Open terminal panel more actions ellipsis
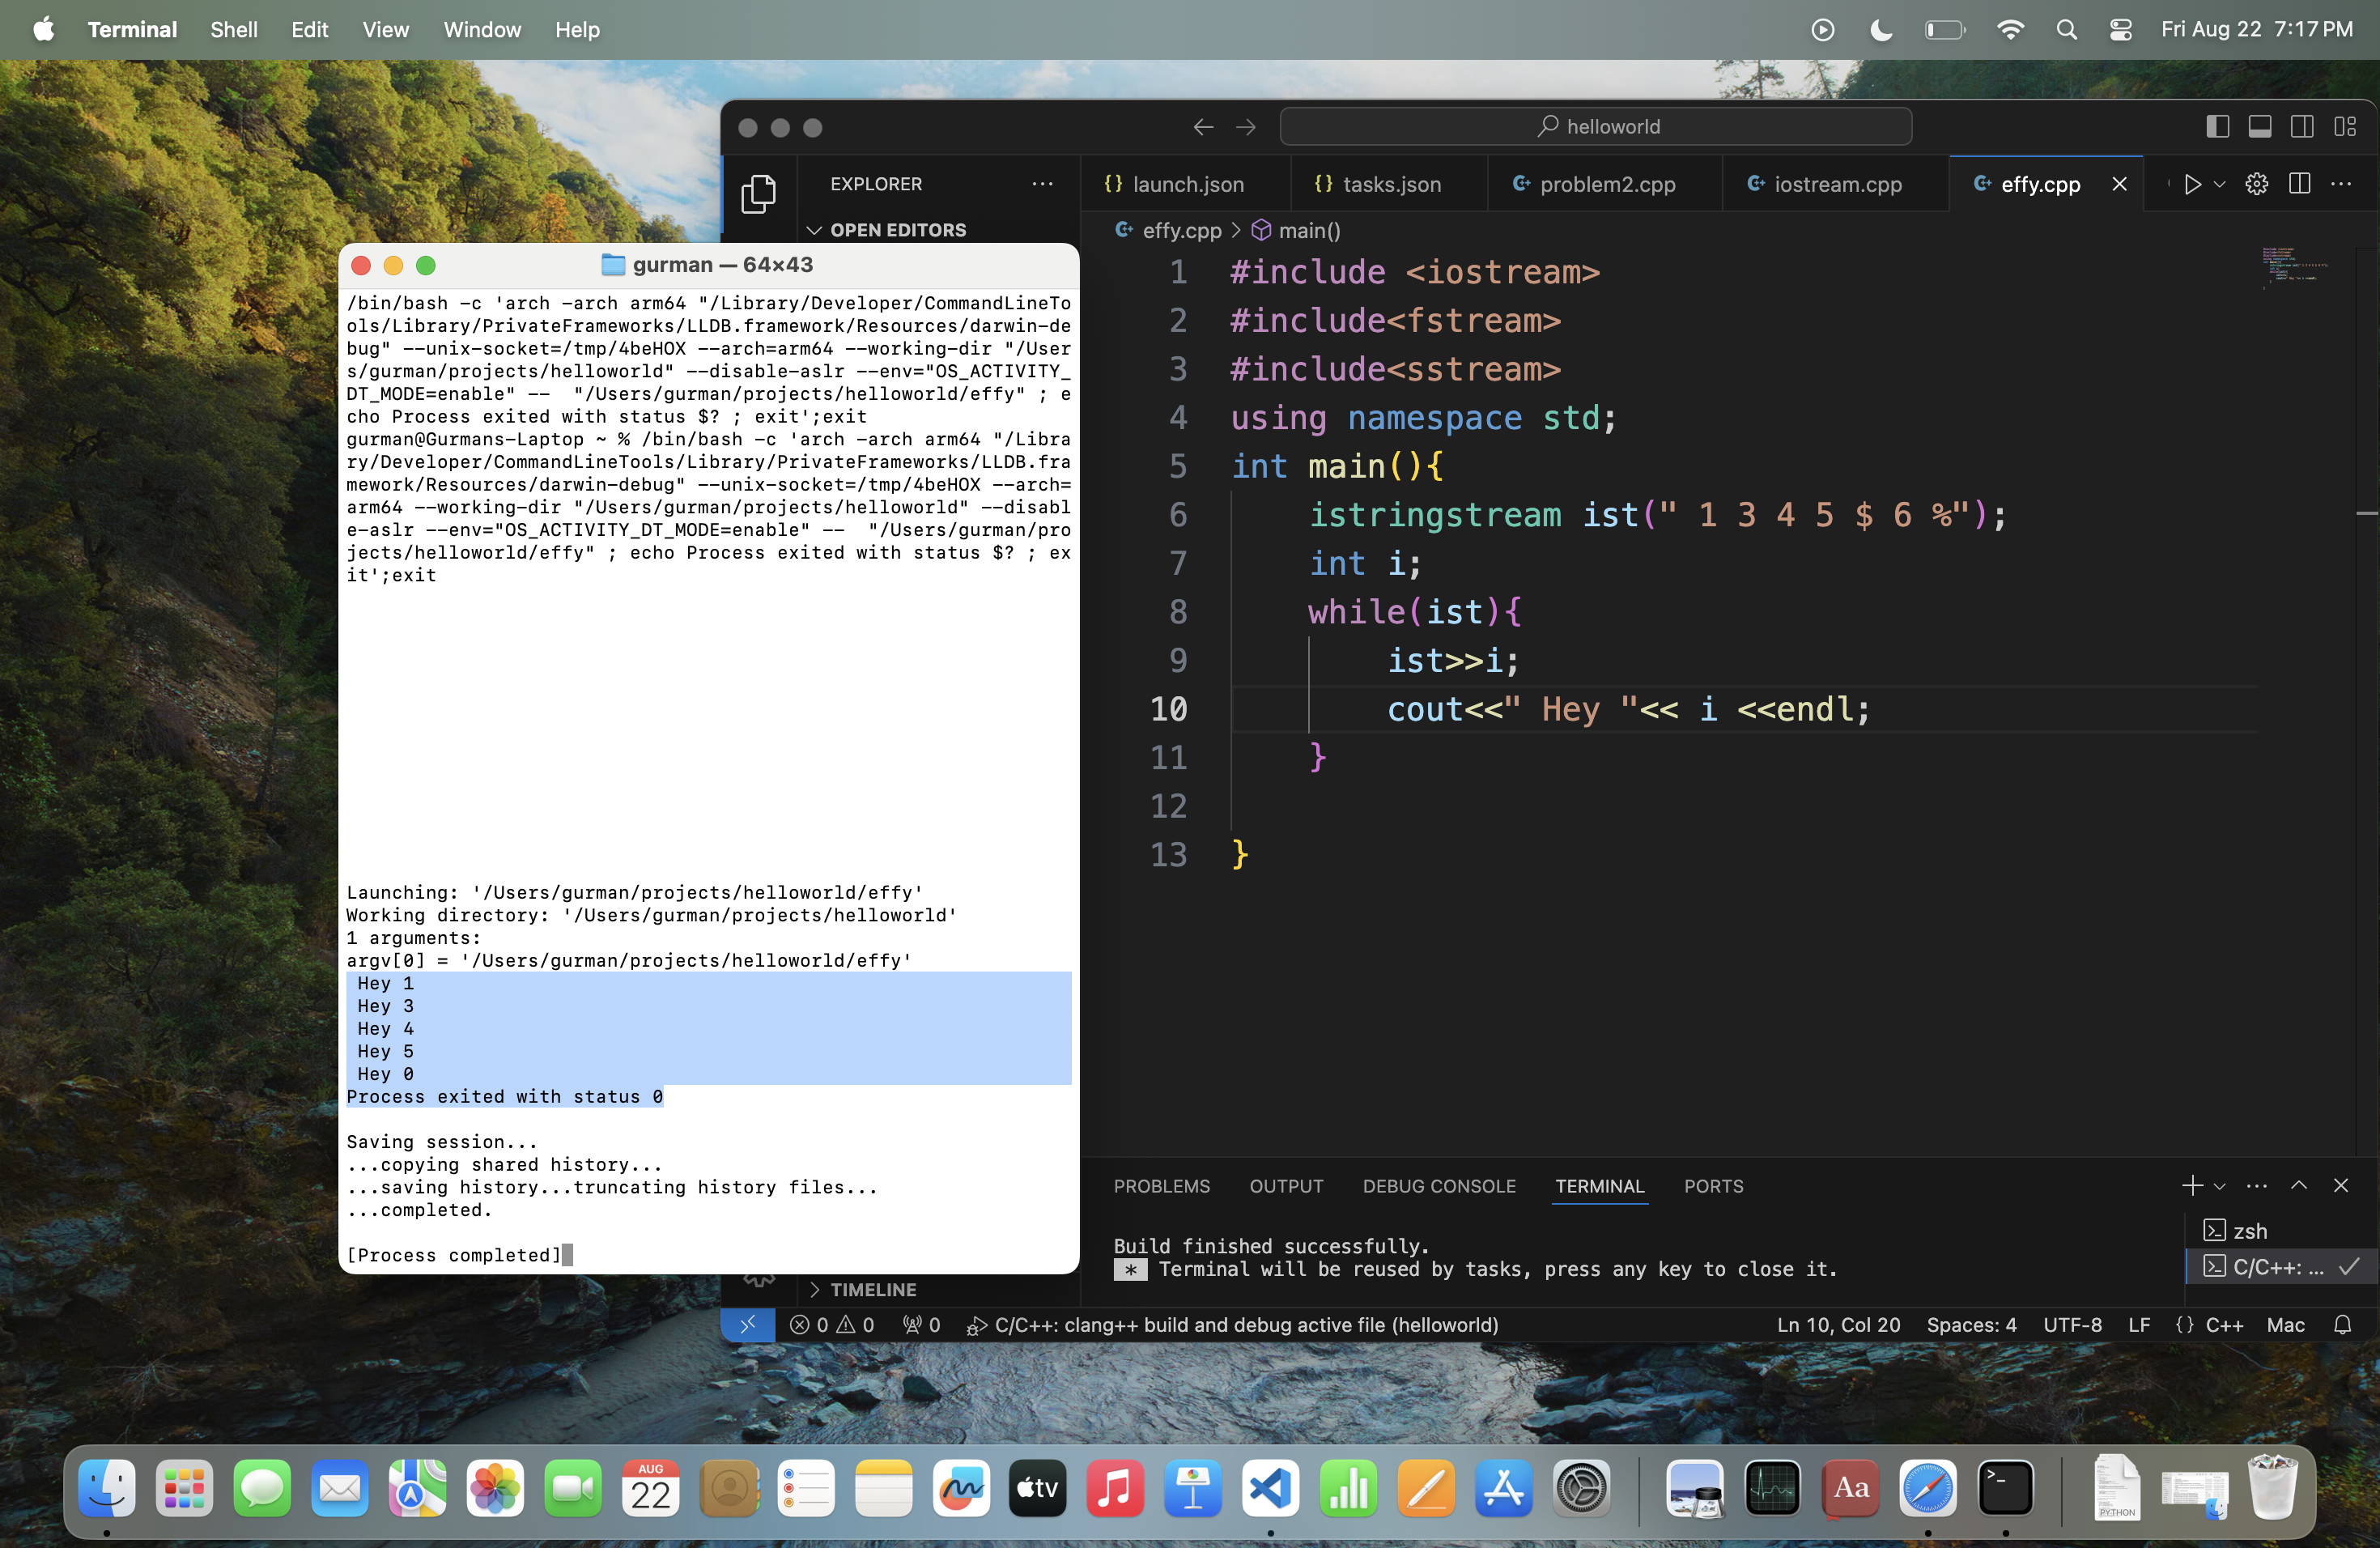This screenshot has height=1548, width=2380. pyautogui.click(x=2257, y=1186)
